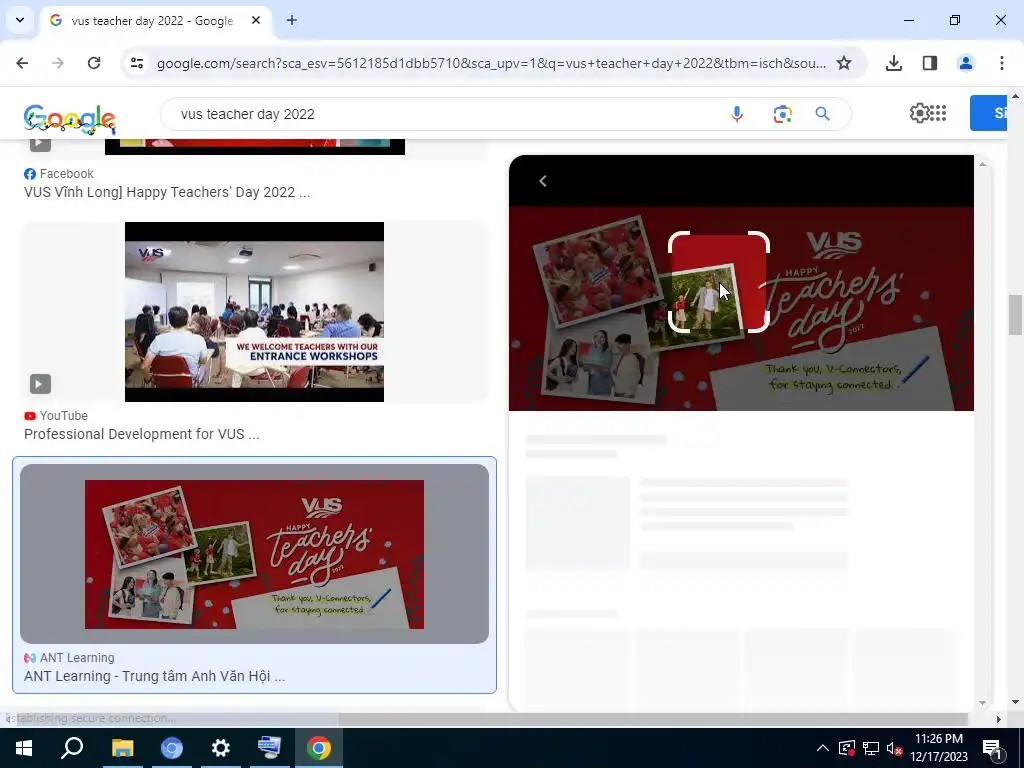The width and height of the screenshot is (1024, 768).
Task: Open Google quick settings gear
Action: pyautogui.click(x=920, y=113)
